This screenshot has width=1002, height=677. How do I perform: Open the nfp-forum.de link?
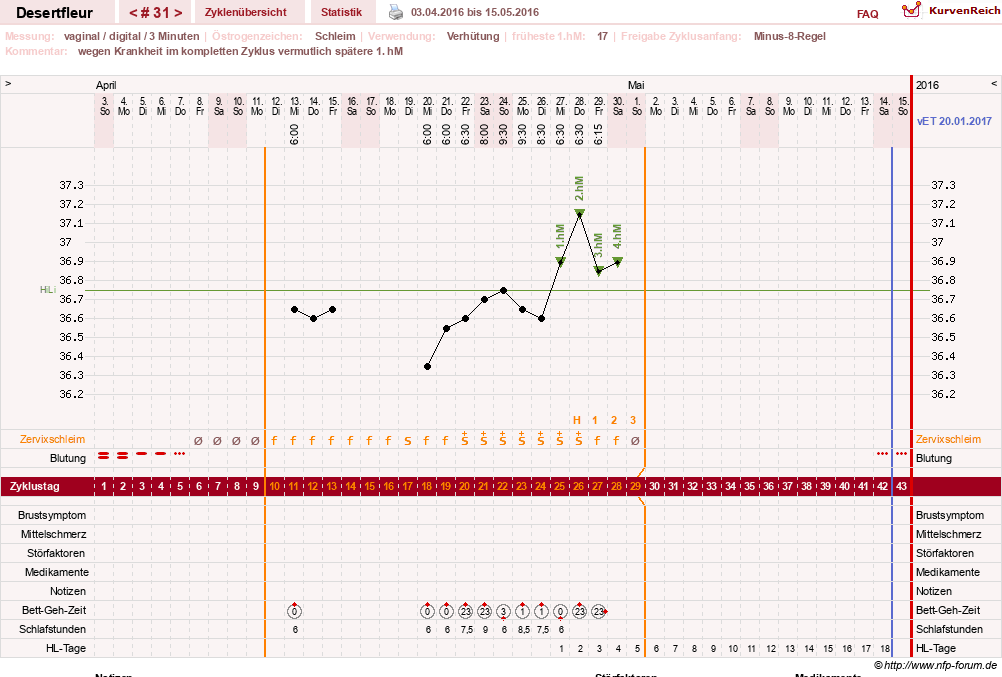[940, 665]
